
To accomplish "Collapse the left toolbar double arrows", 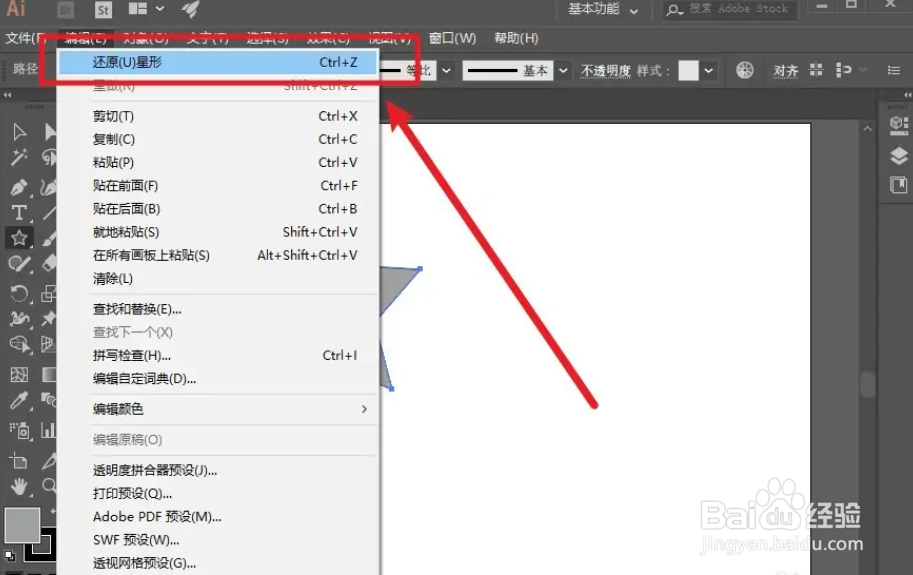I will (x=8, y=94).
